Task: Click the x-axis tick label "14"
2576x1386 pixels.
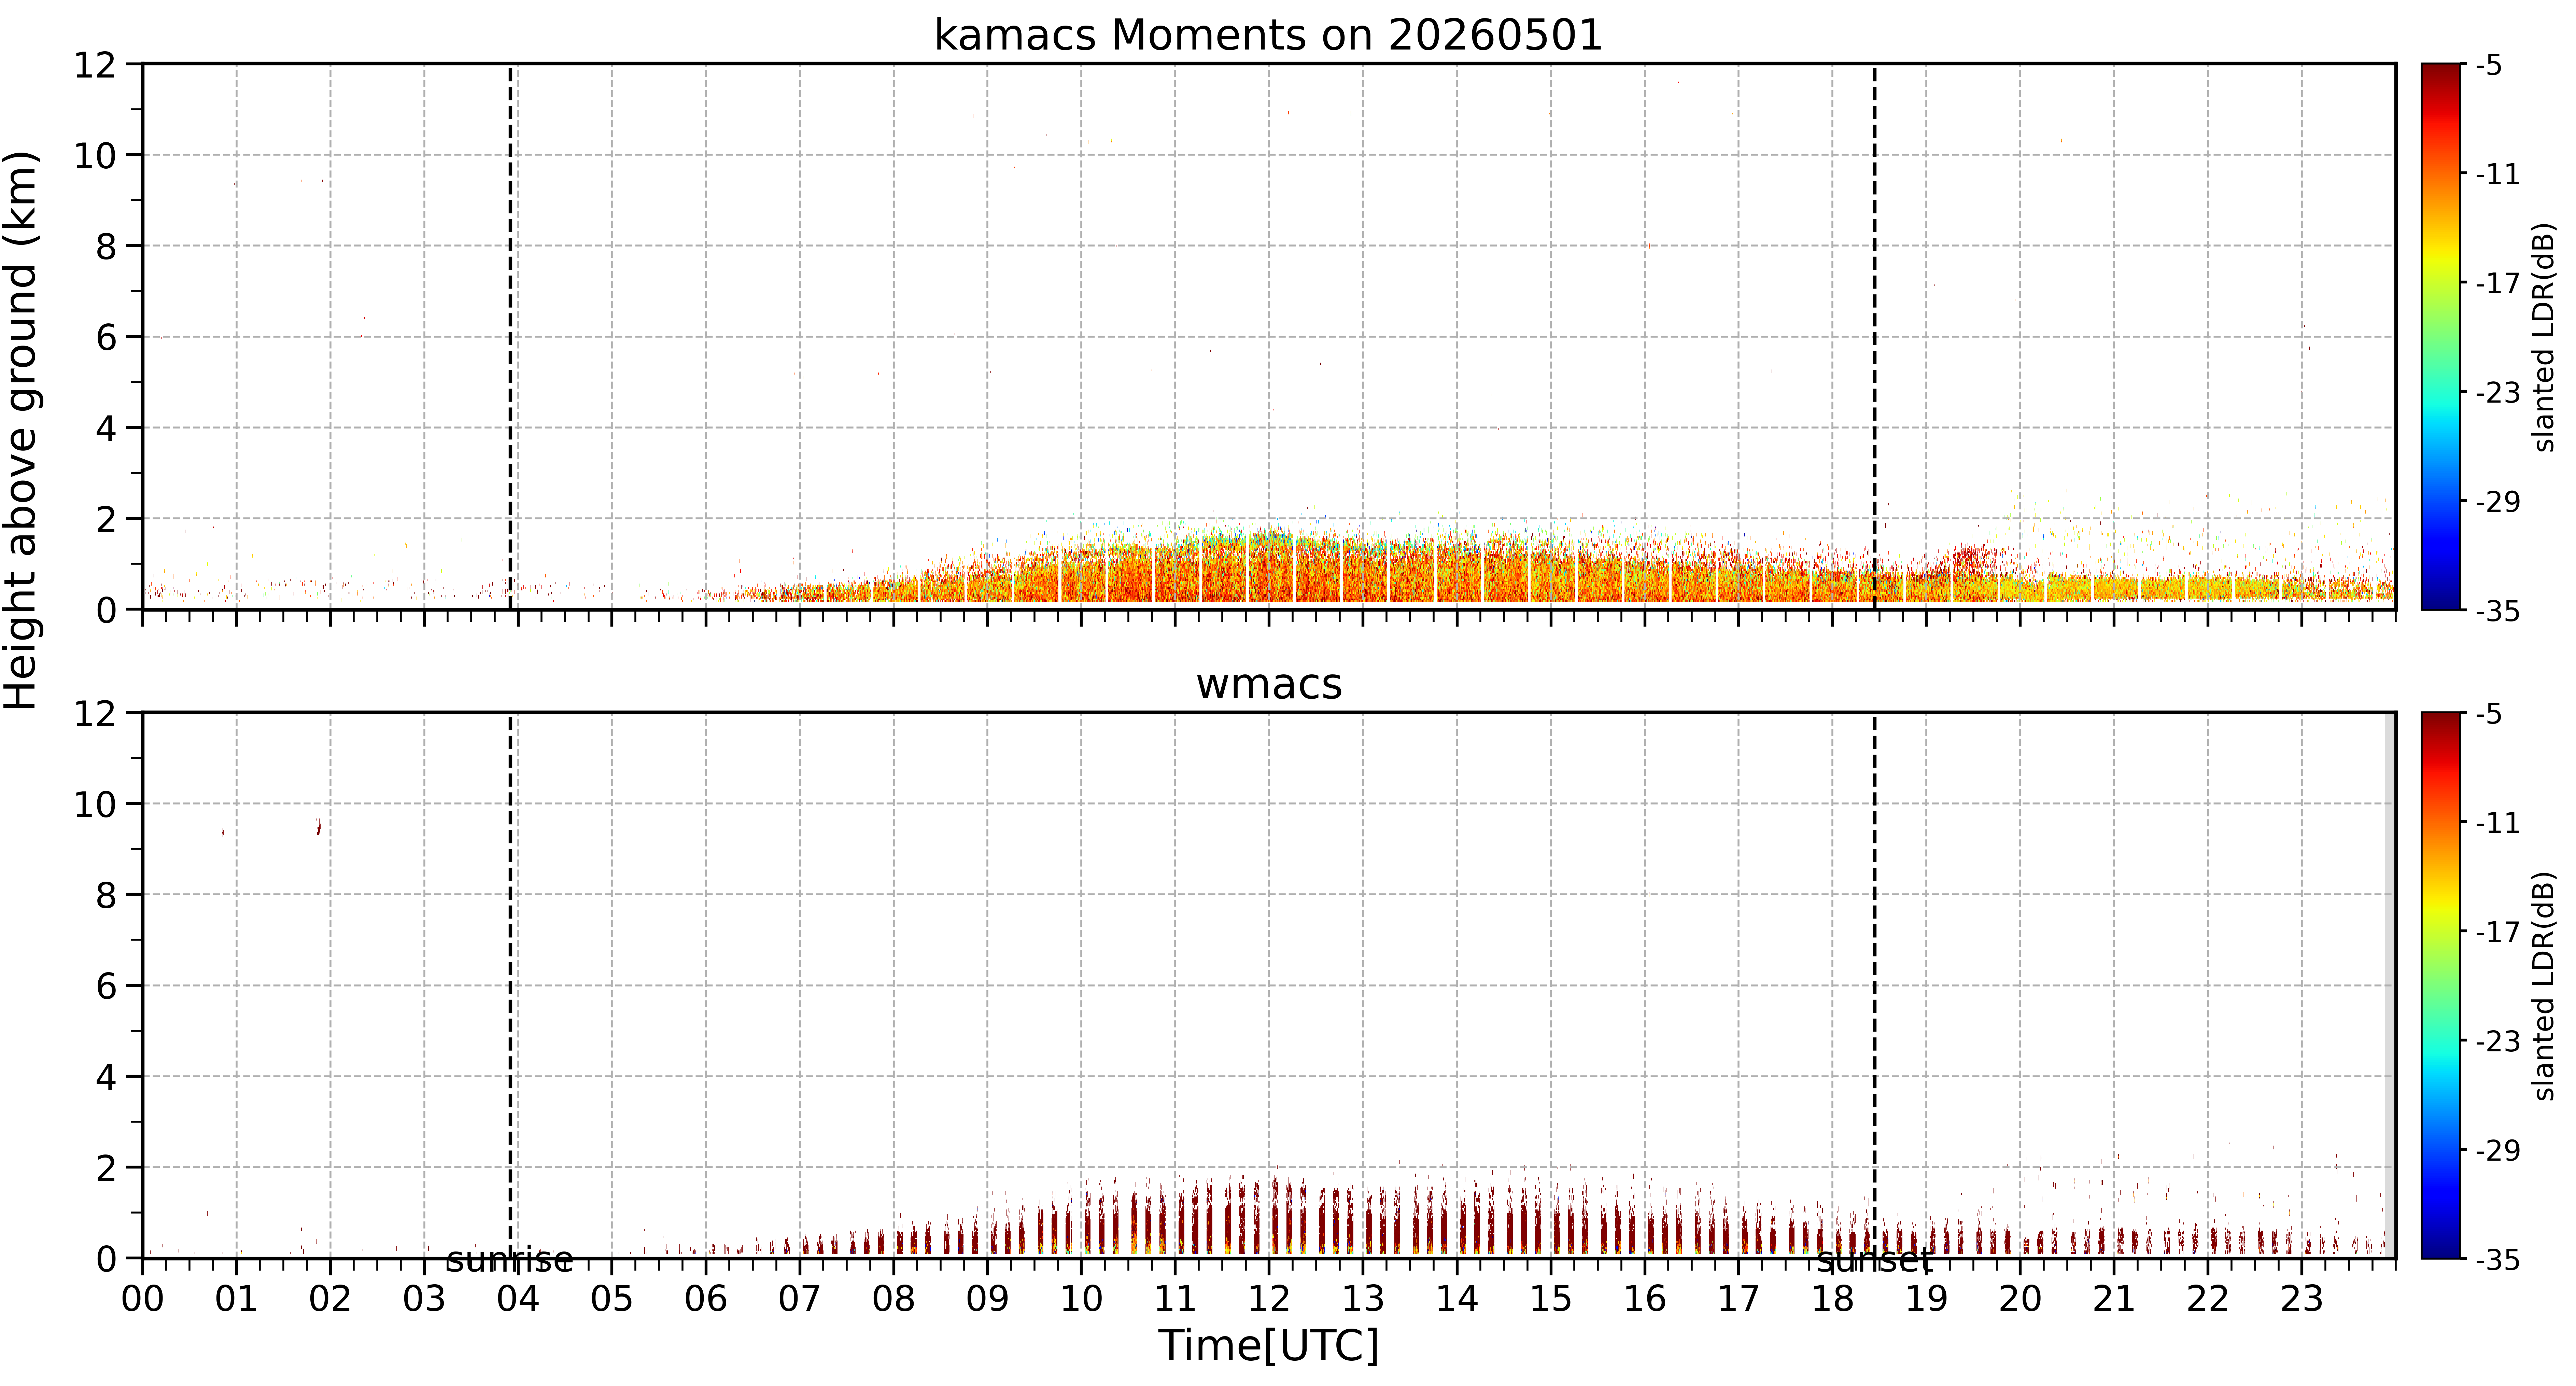Action: [x=1457, y=1299]
